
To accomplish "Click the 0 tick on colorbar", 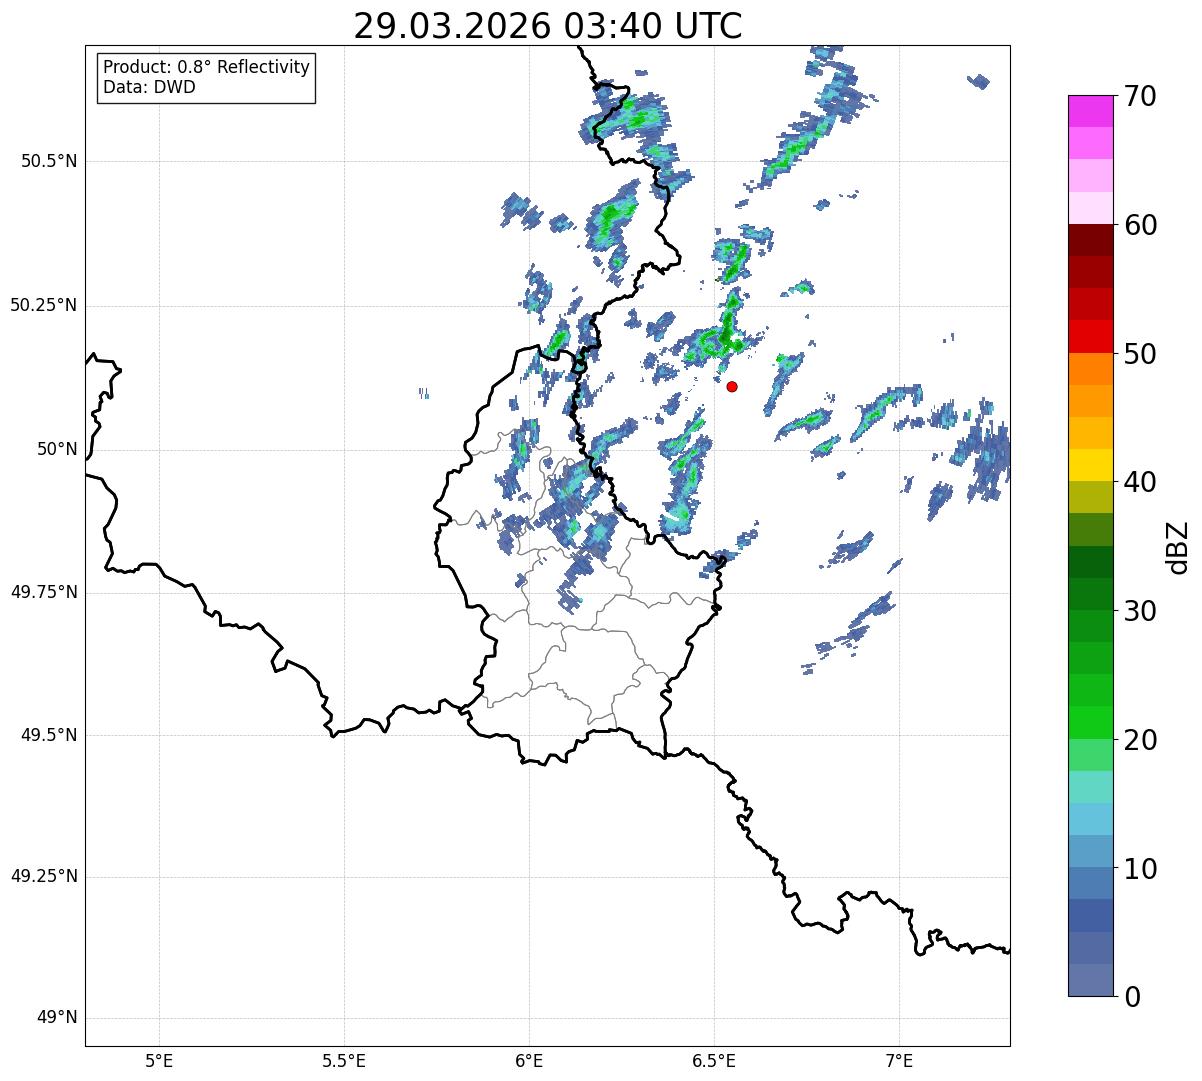I will point(1133,997).
